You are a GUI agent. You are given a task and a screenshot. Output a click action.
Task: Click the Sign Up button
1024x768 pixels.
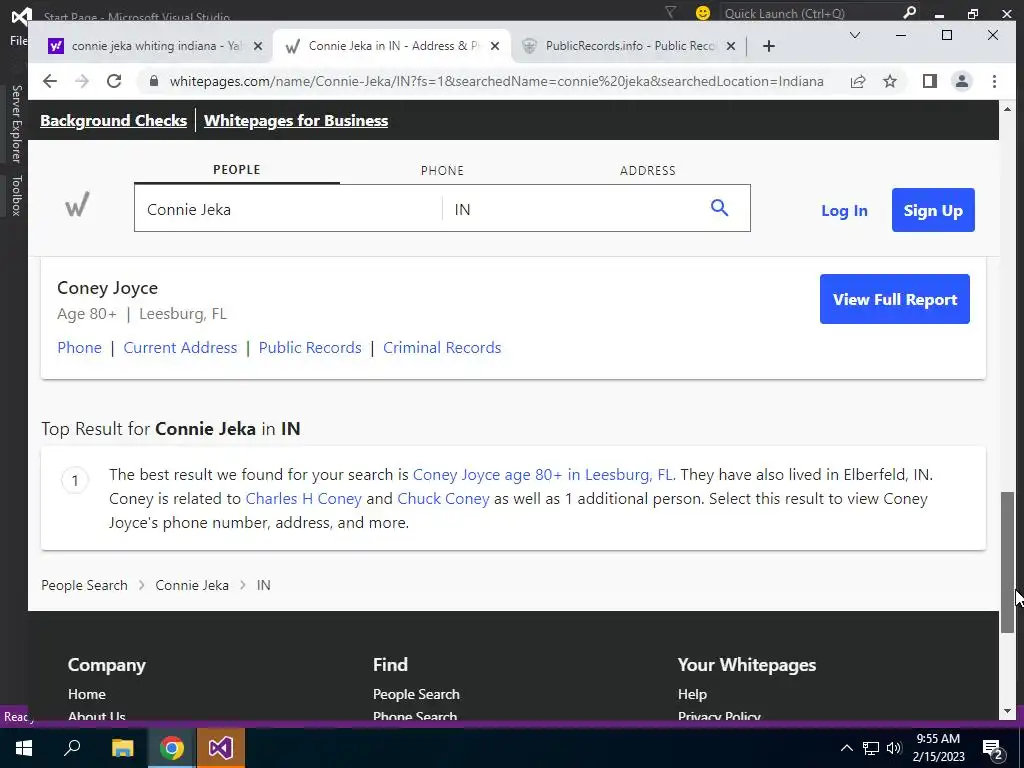coord(933,210)
